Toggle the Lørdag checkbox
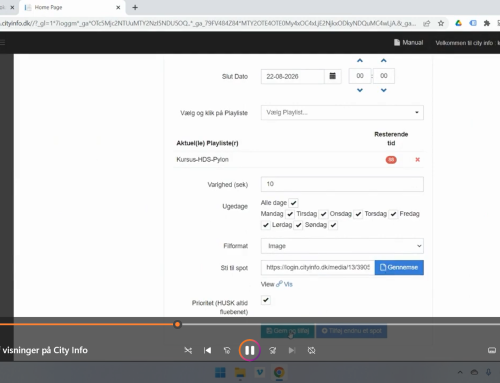The width and height of the screenshot is (500, 383). tap(298, 225)
